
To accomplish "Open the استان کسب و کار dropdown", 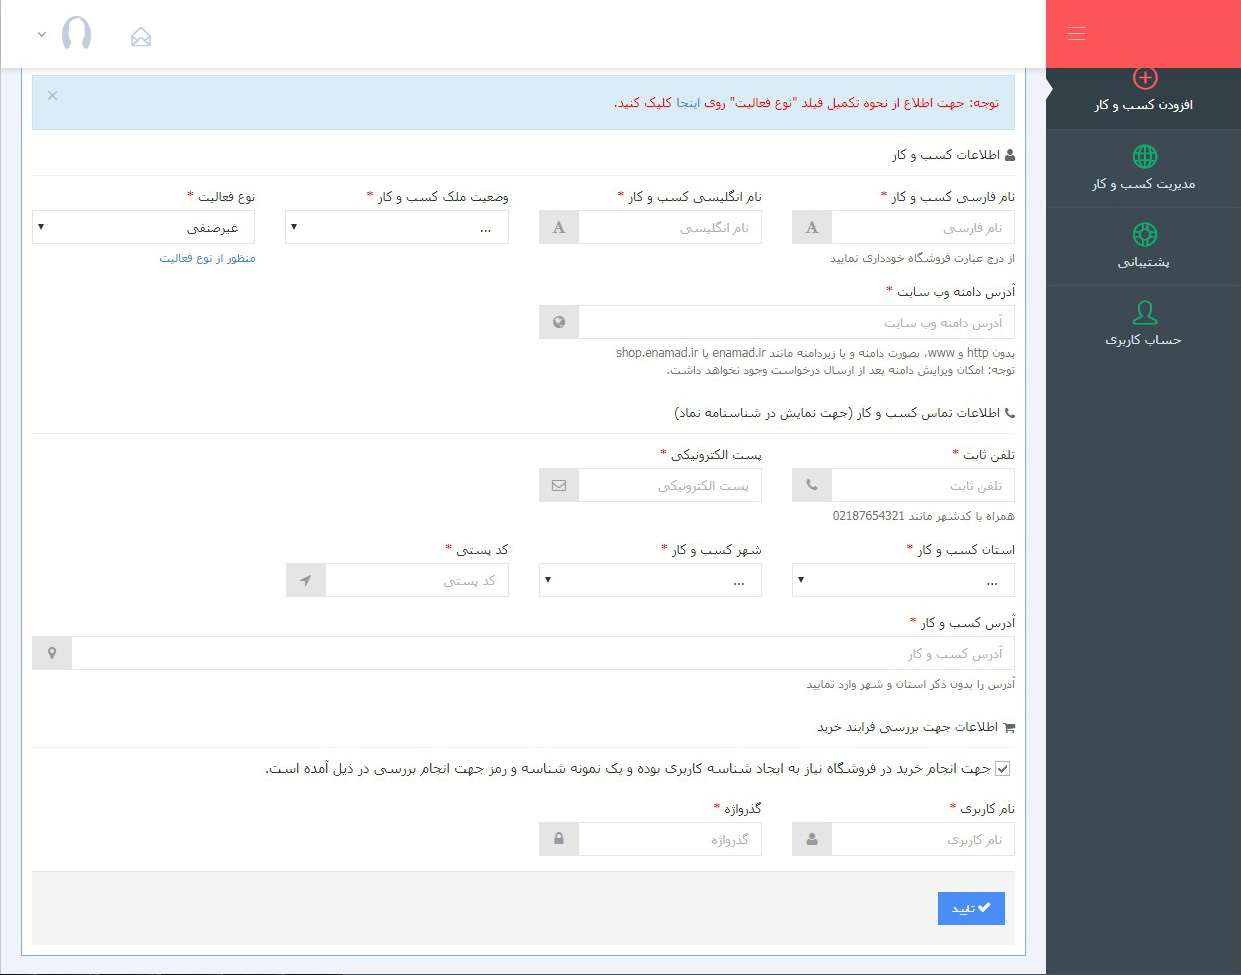I will click(x=903, y=580).
